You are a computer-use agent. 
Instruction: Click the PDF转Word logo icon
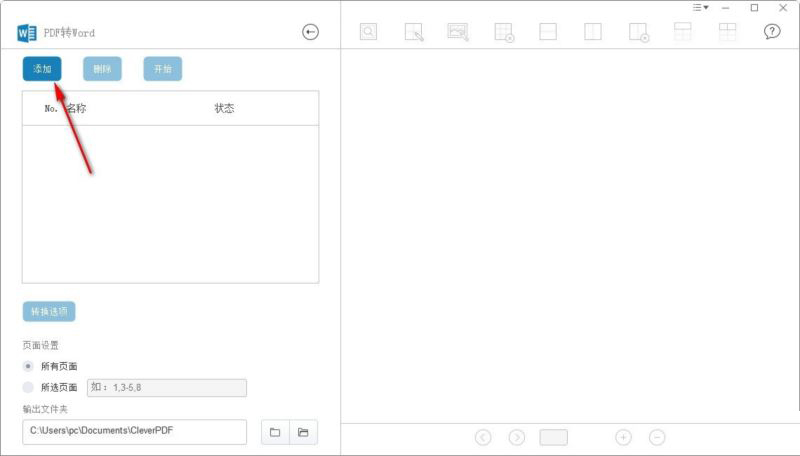27,33
